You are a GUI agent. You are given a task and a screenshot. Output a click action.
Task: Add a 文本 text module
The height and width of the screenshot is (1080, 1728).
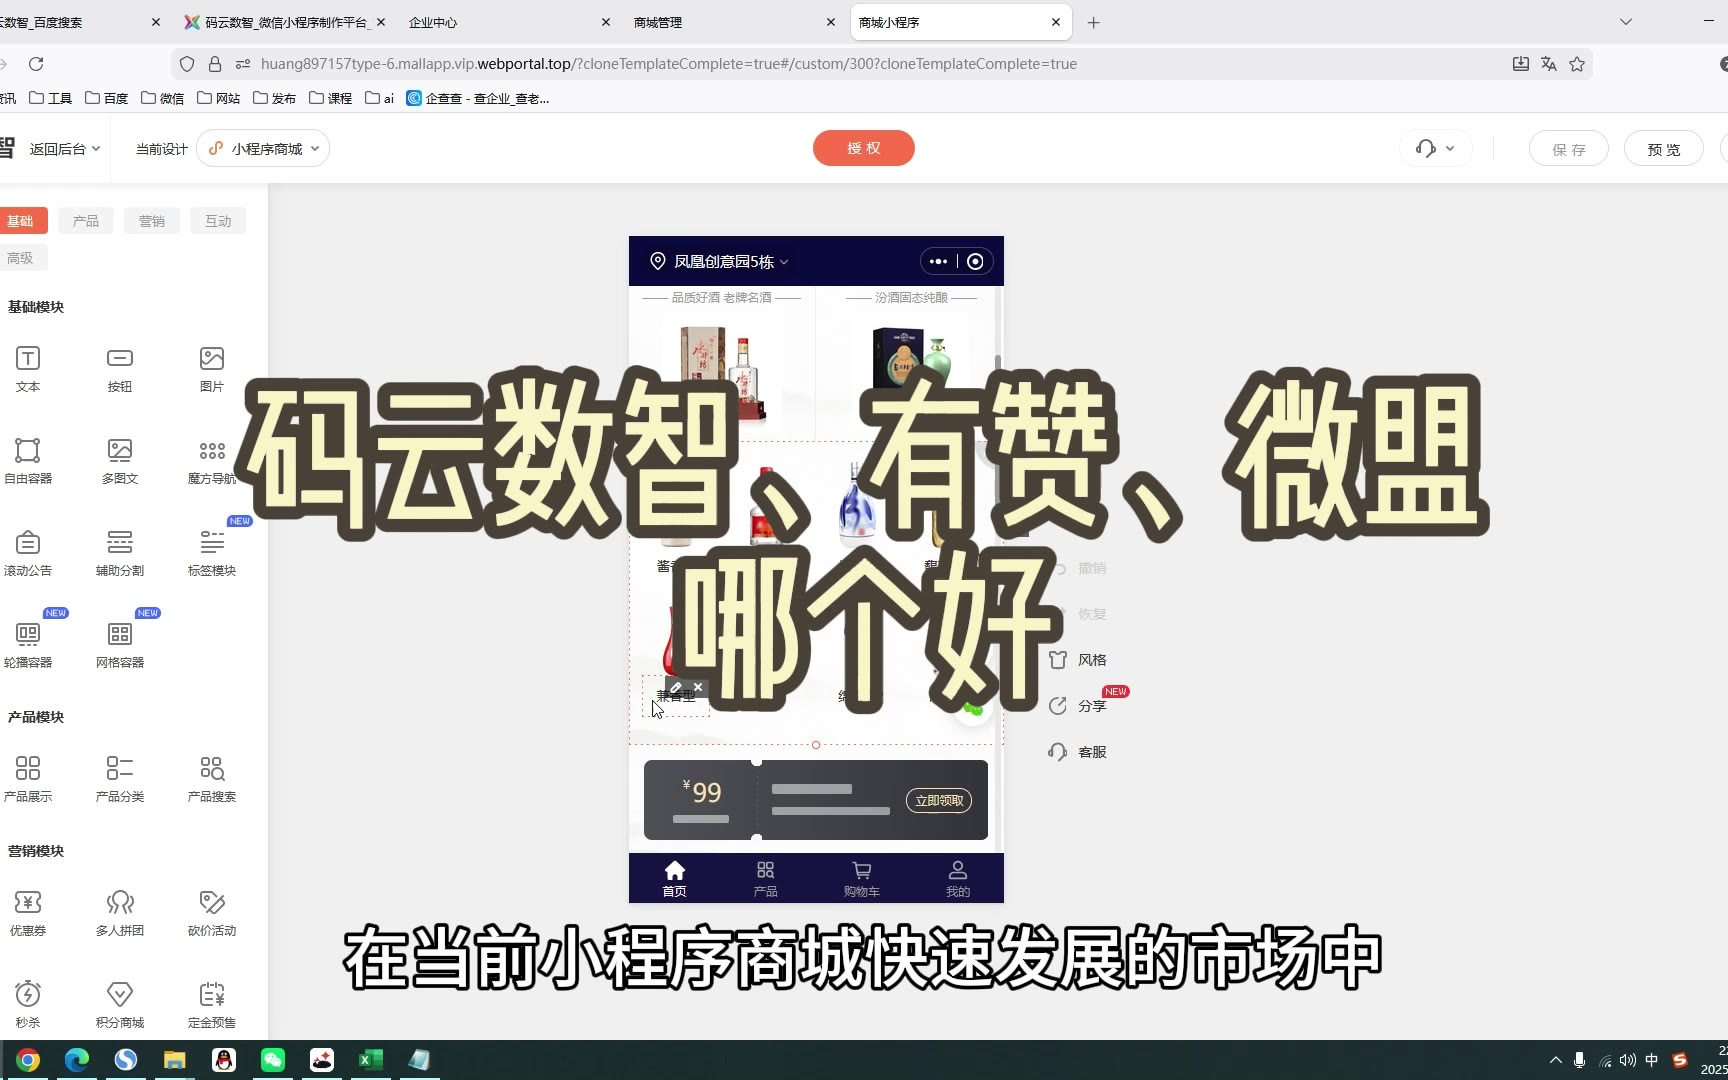[28, 369]
